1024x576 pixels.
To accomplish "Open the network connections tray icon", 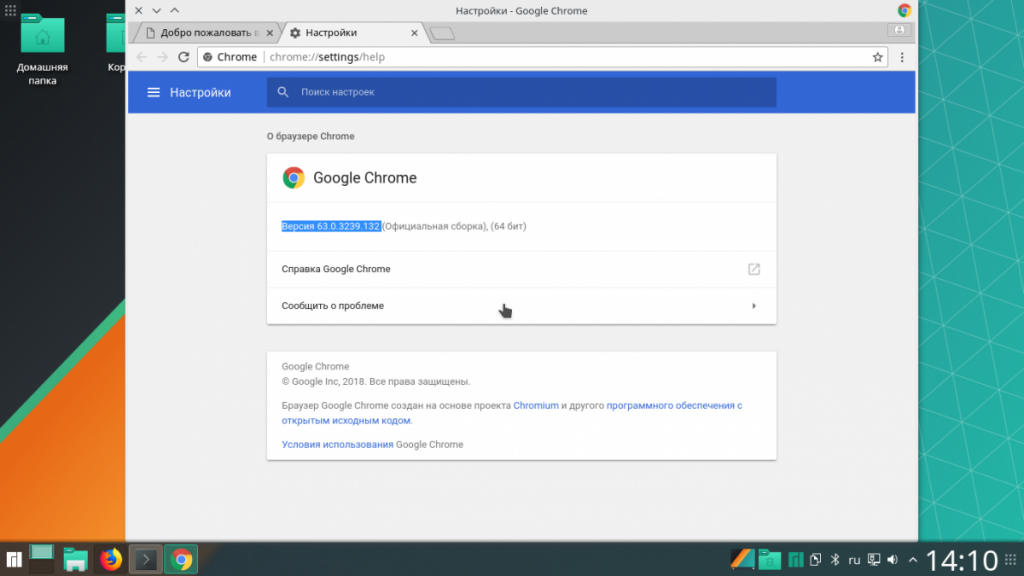I will pyautogui.click(x=874, y=560).
